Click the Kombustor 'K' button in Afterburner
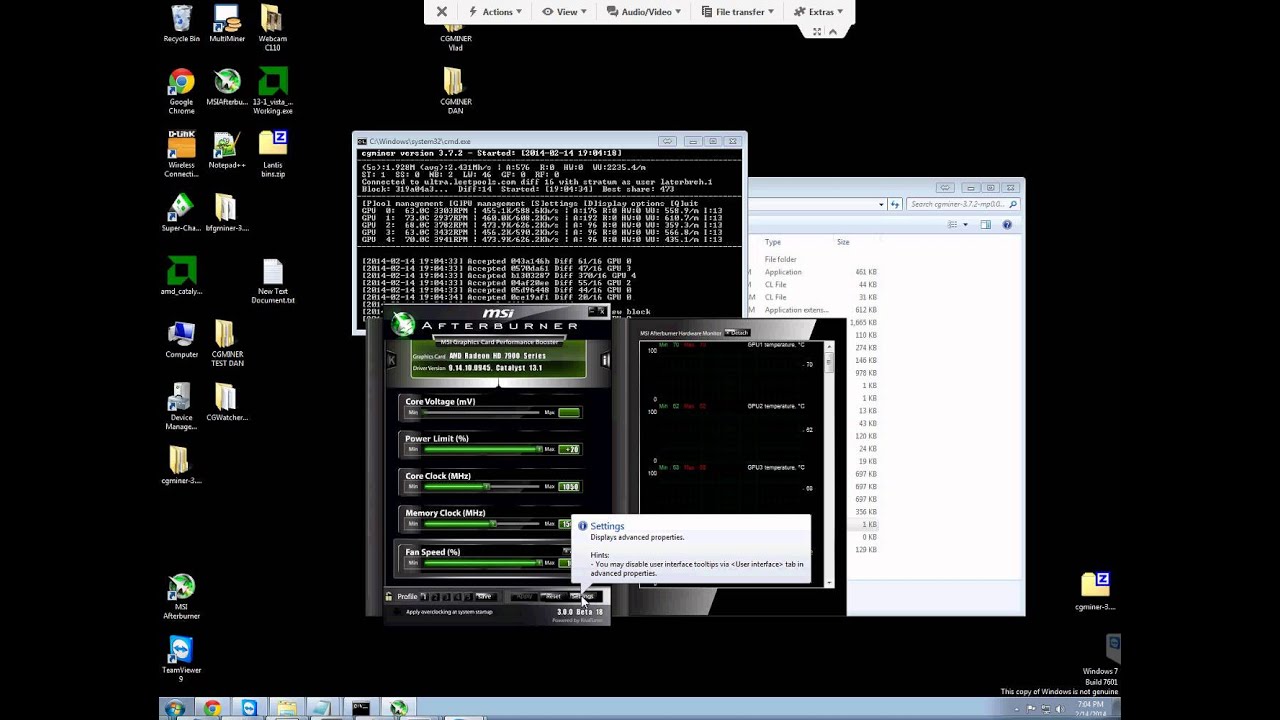1280x720 pixels. pyautogui.click(x=391, y=360)
